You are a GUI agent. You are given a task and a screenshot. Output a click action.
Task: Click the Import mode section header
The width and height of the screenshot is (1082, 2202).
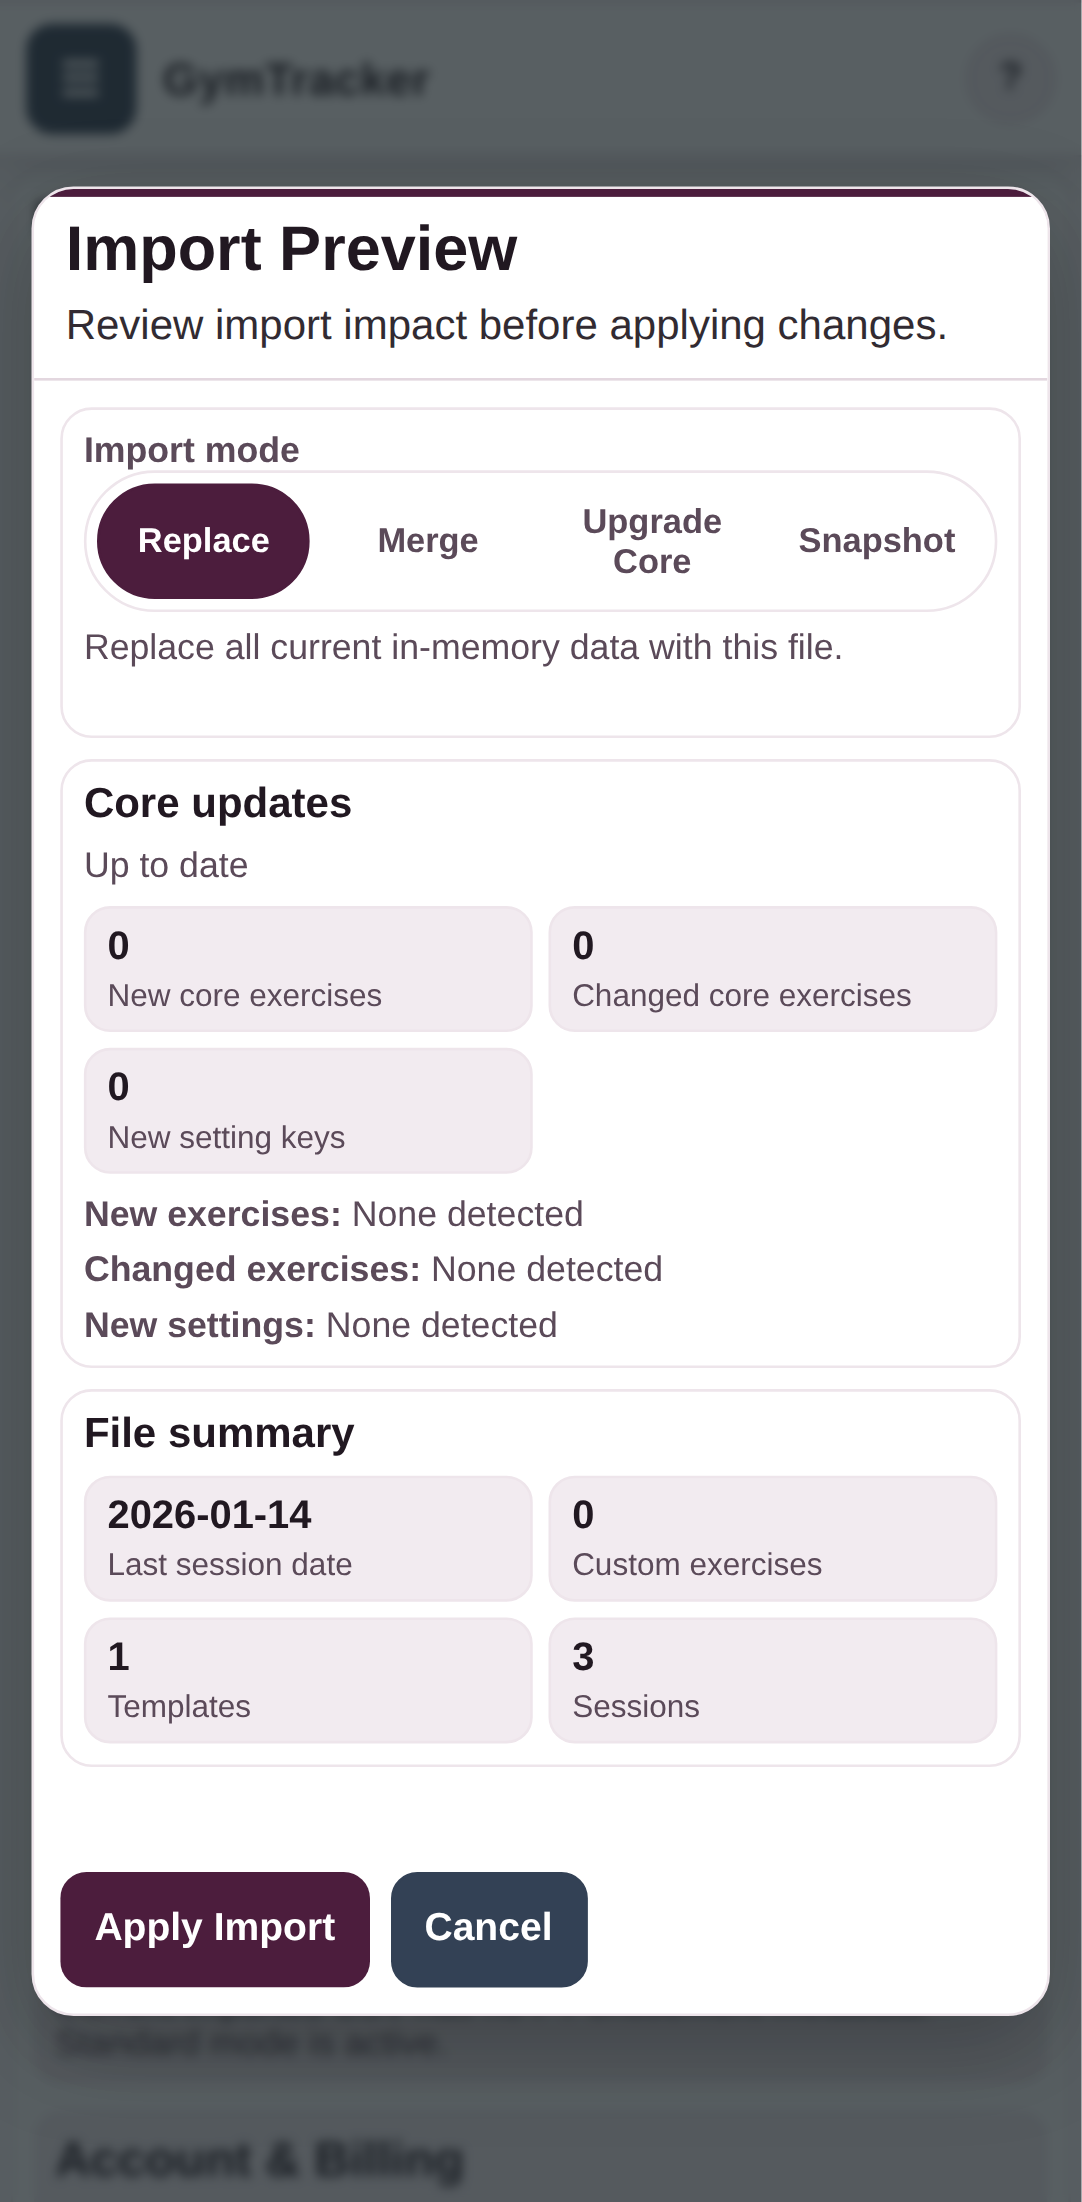(192, 450)
